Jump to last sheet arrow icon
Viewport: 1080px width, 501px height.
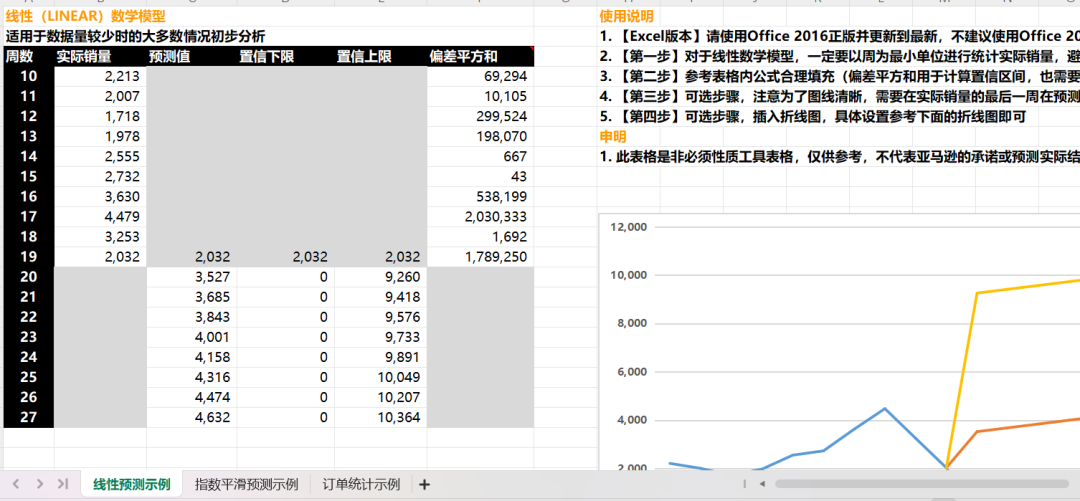pos(63,484)
